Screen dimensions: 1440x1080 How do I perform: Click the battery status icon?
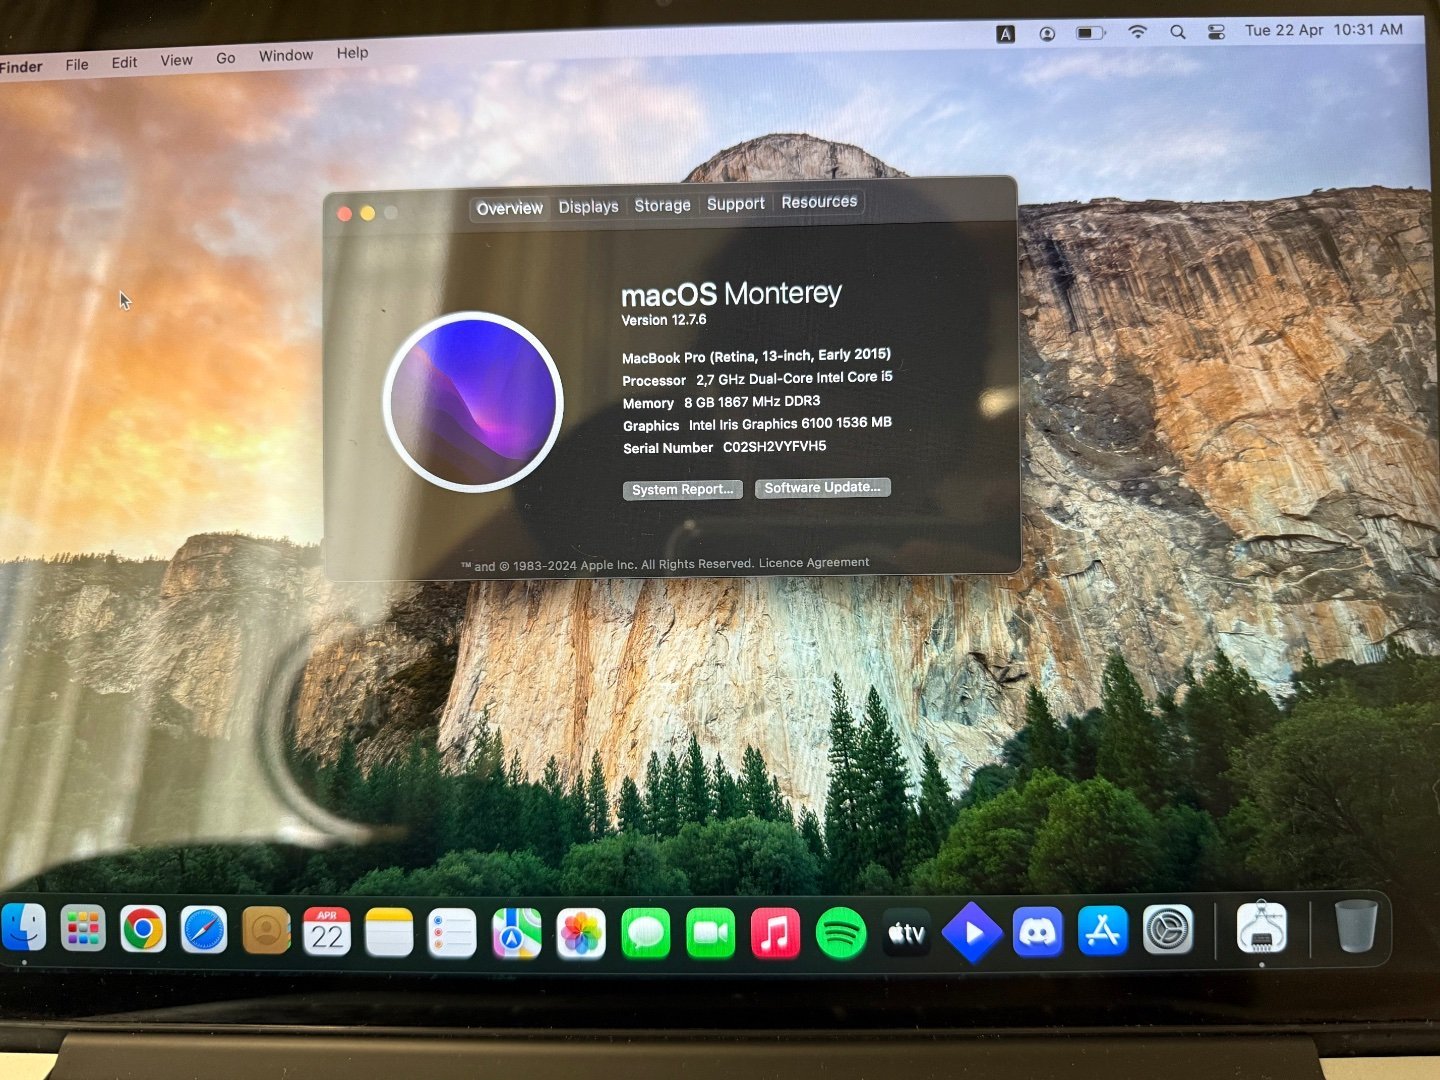[1090, 33]
